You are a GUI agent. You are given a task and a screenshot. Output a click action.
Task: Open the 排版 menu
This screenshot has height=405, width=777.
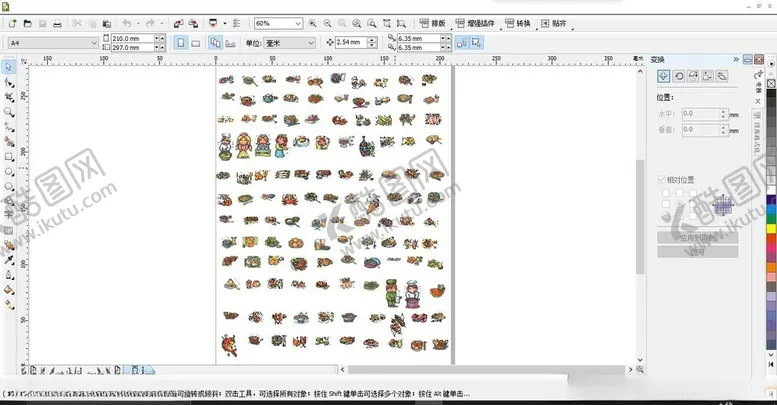coord(433,23)
